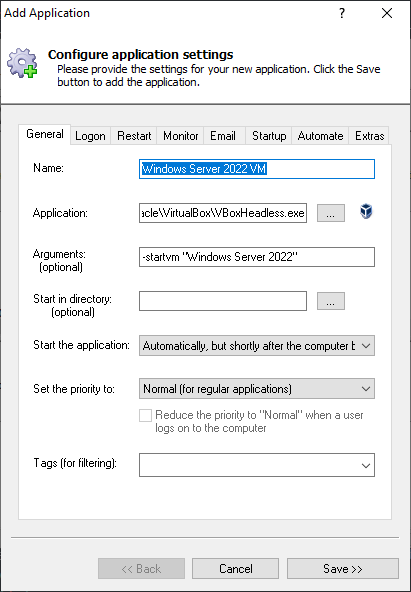This screenshot has width=411, height=592.
Task: Expand the Tags for filtering combo box
Action: (257, 465)
